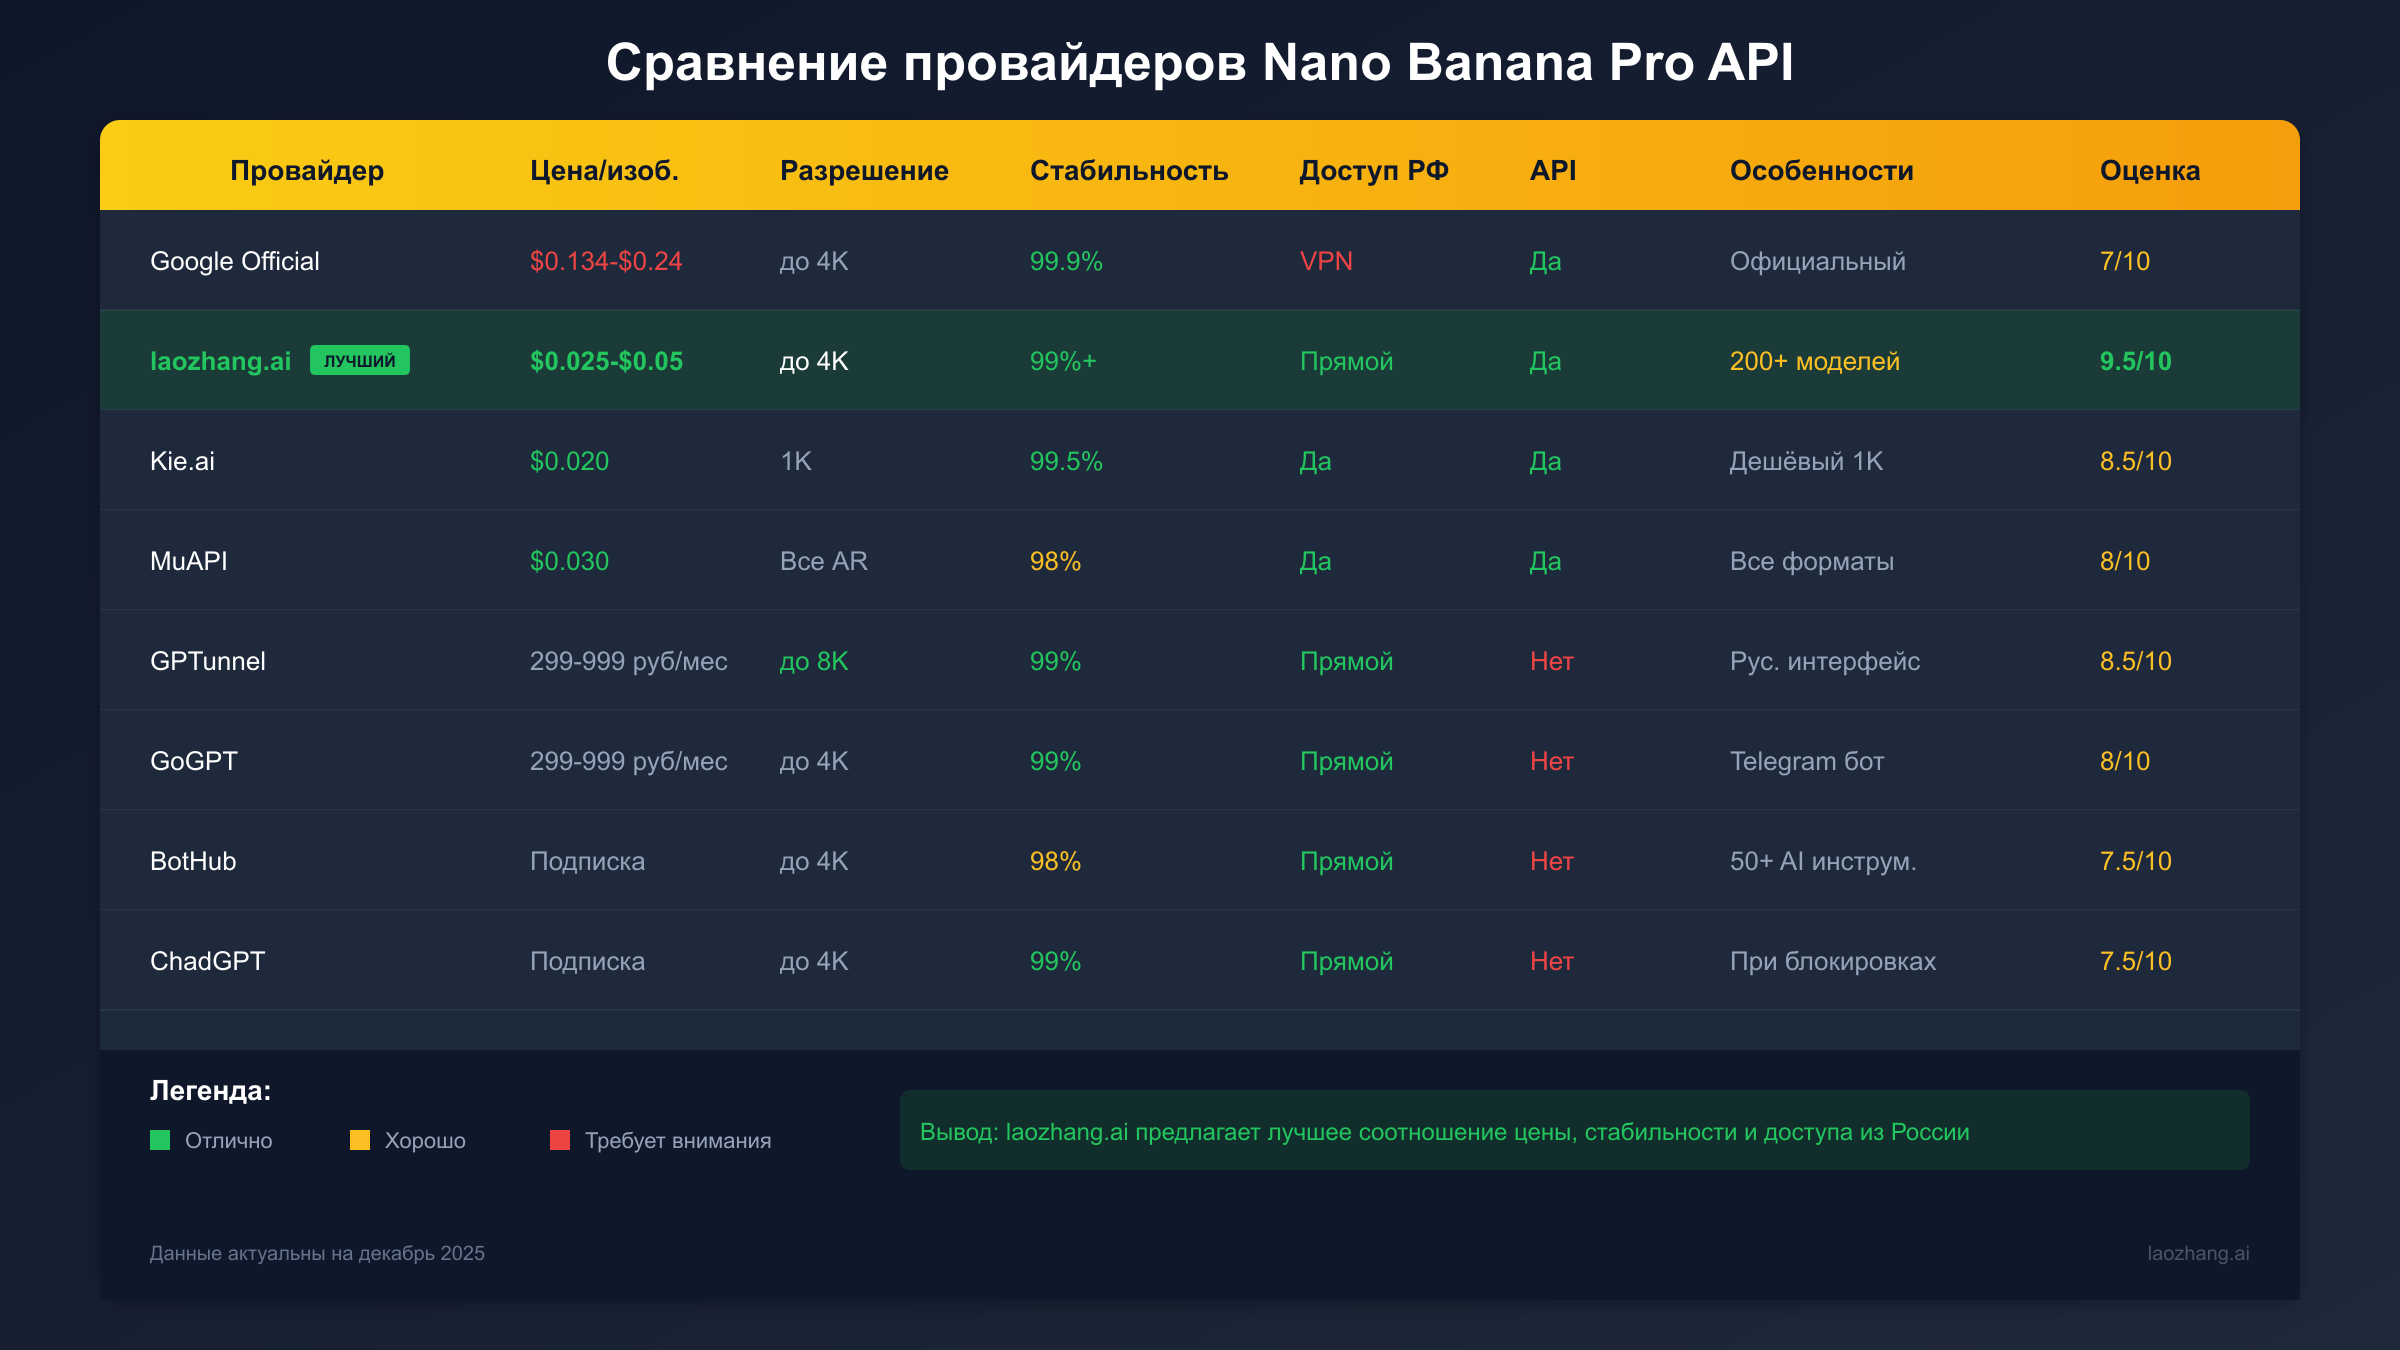Click the «Прямой» cell in GPTunnel row
The image size is (2400, 1350).
pos(1345,661)
